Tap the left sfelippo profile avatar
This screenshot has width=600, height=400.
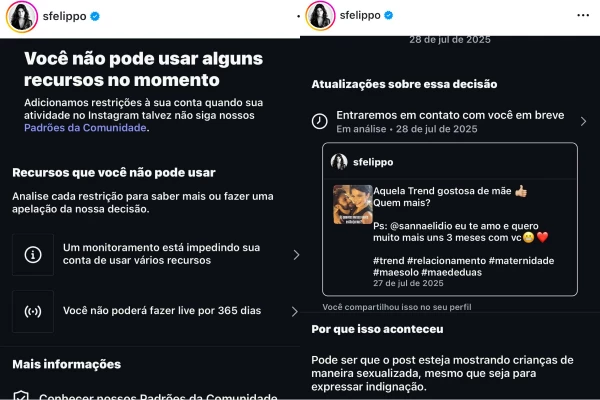22,17
